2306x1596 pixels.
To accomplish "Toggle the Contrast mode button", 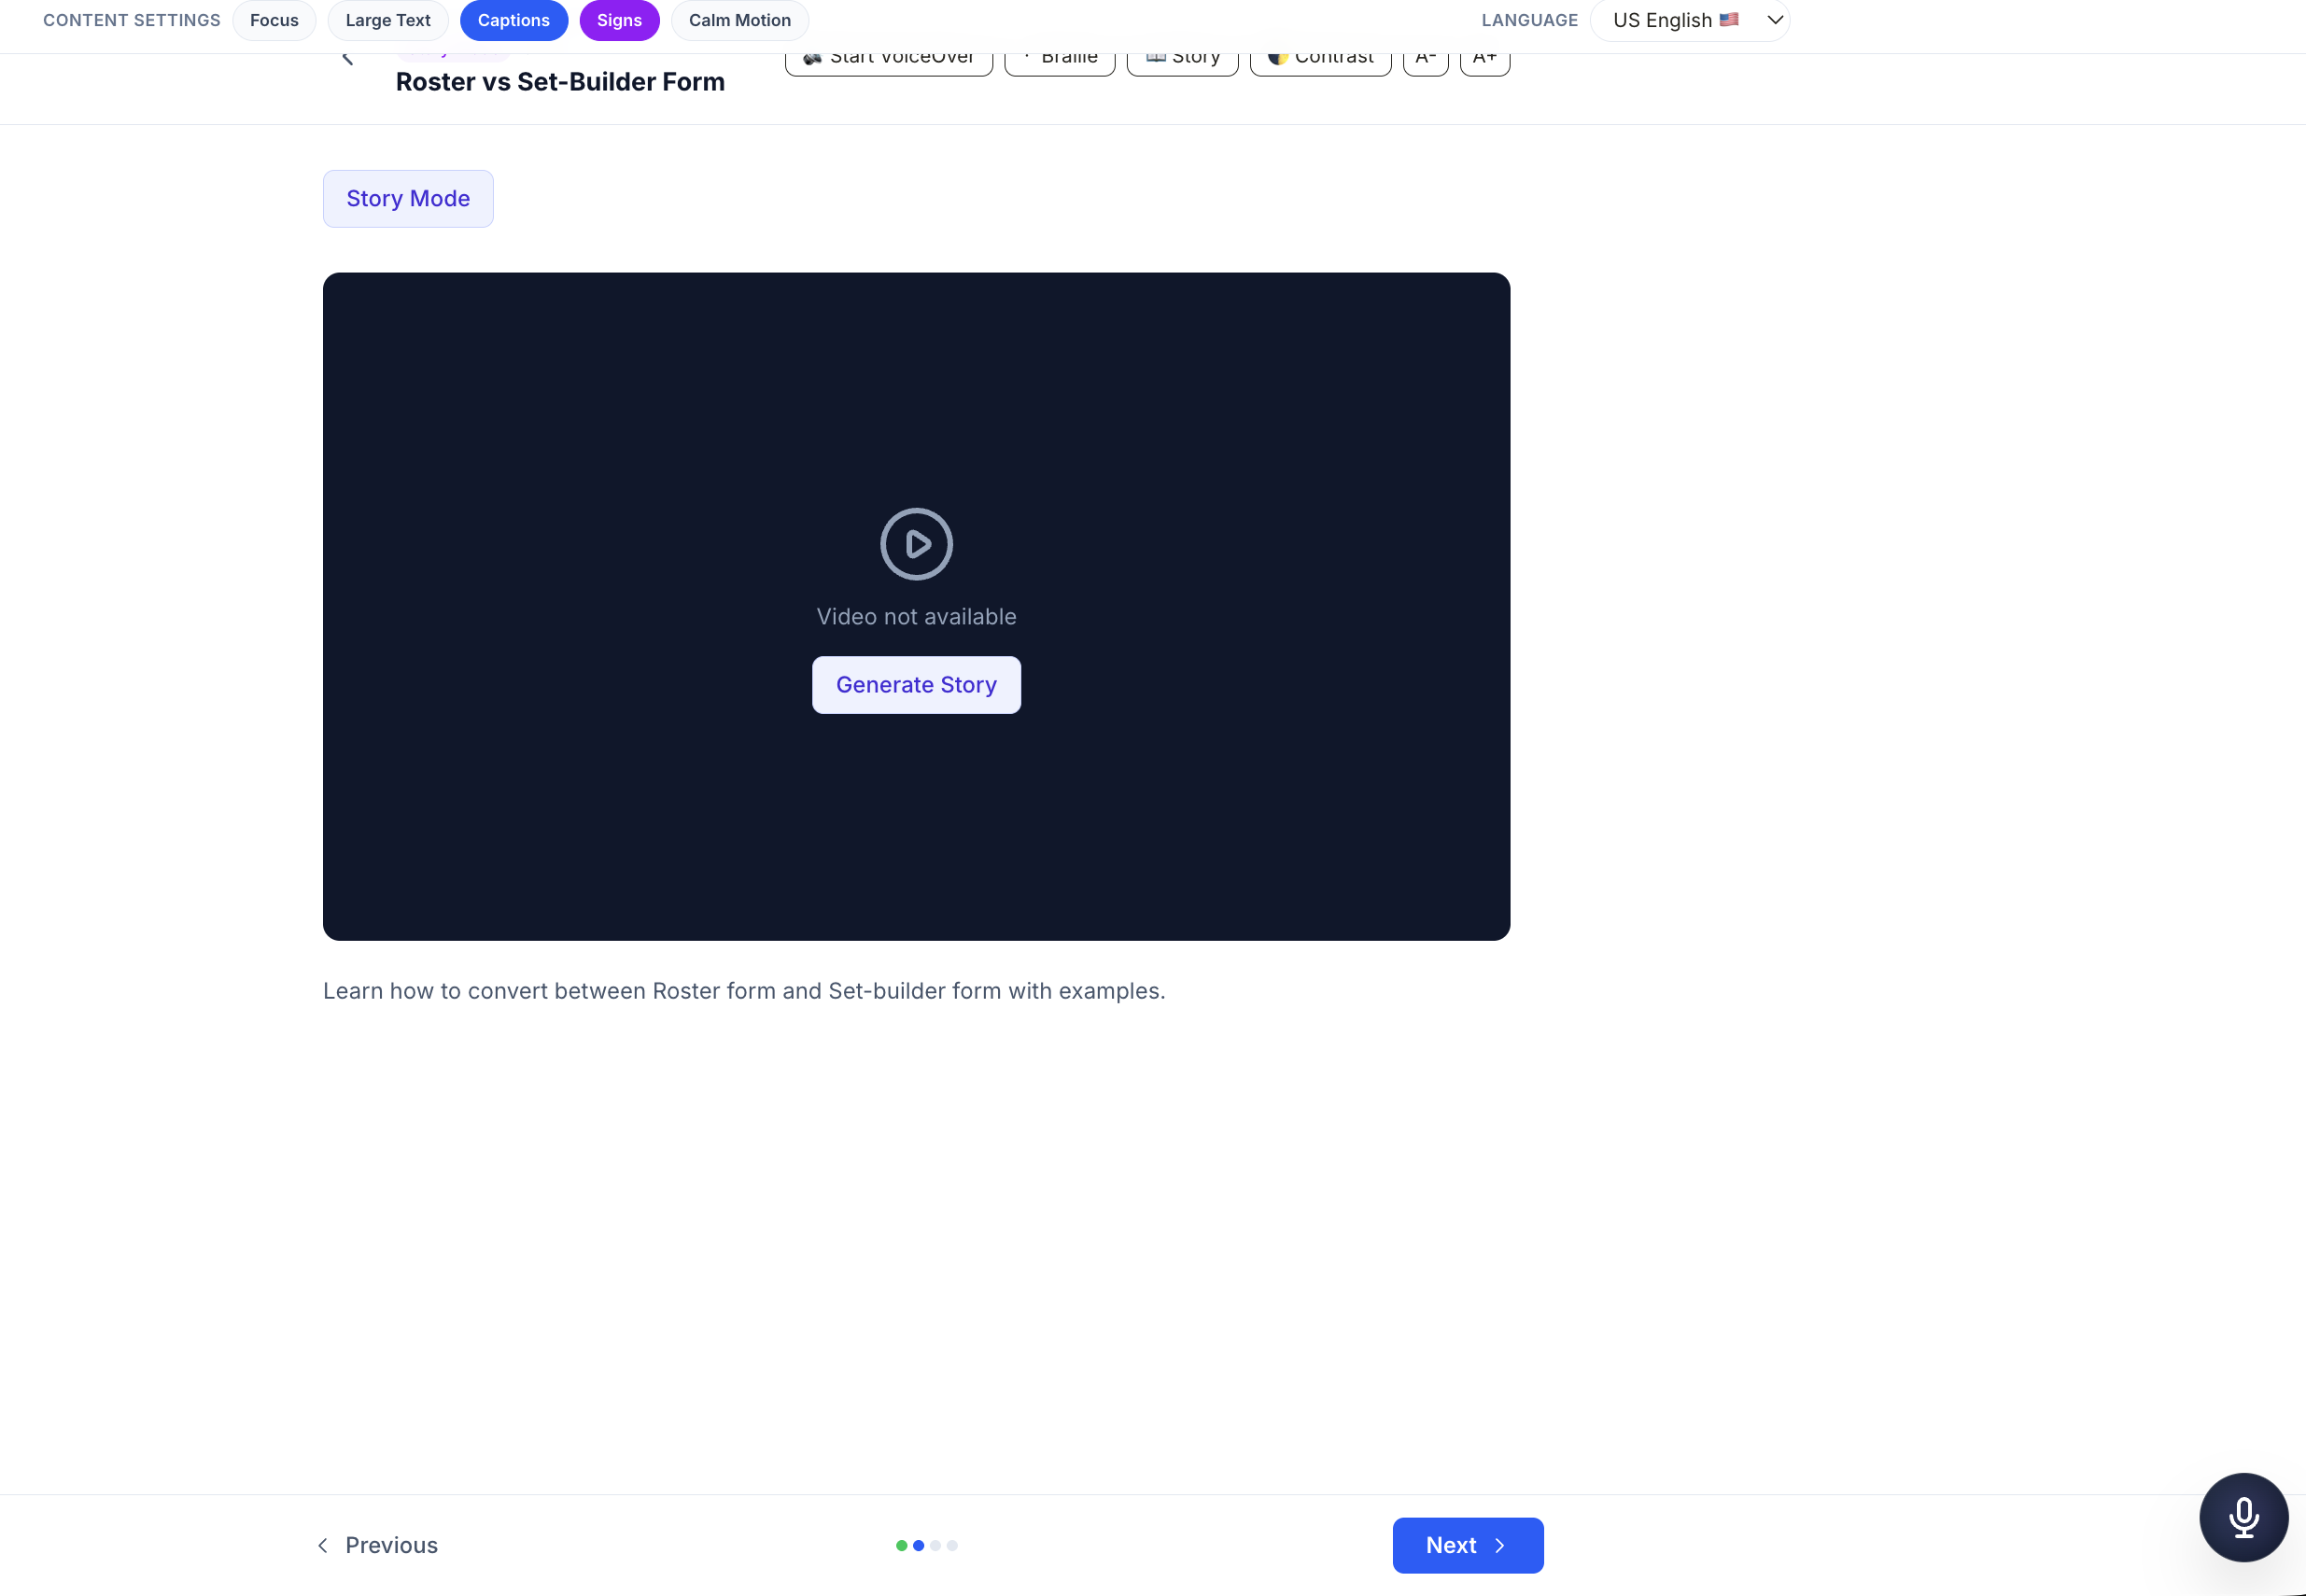I will click(1320, 63).
